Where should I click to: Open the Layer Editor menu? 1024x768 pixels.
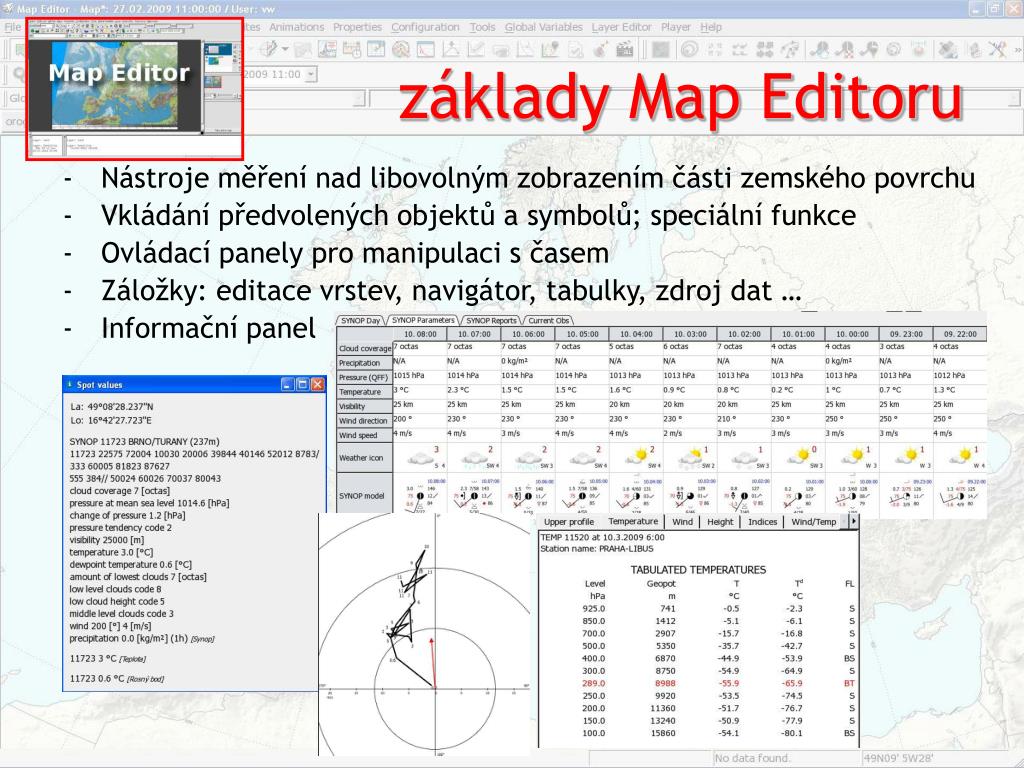(x=621, y=27)
